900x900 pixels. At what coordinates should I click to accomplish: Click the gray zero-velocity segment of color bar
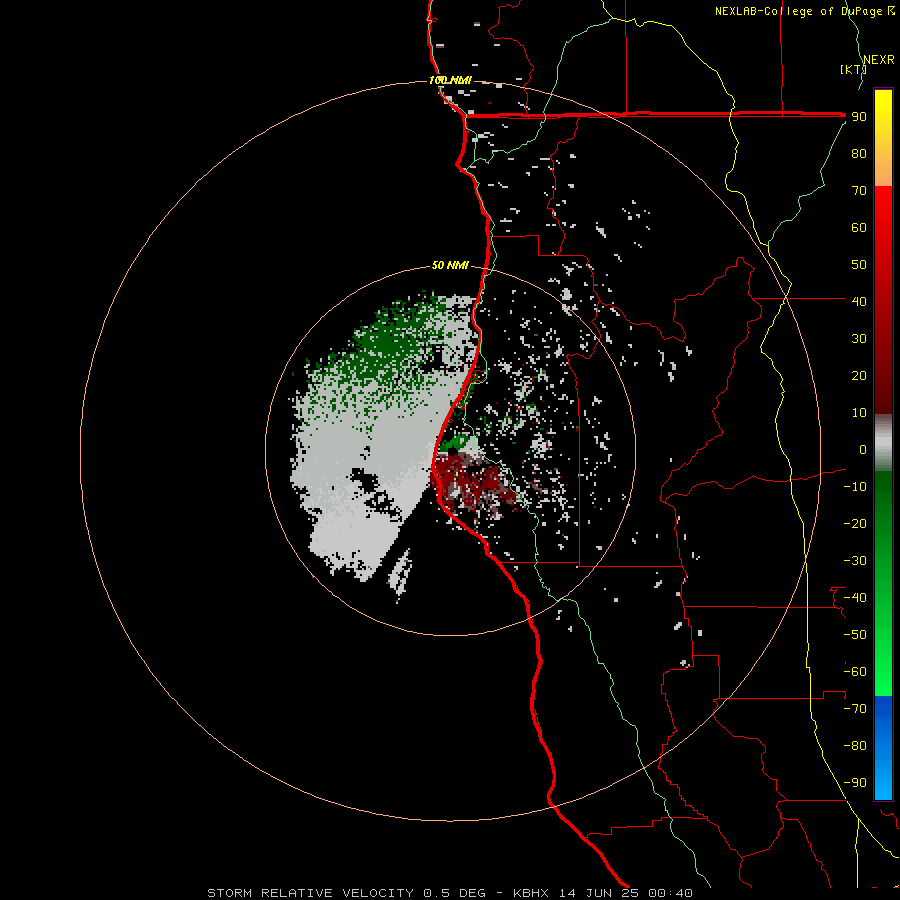pos(883,443)
